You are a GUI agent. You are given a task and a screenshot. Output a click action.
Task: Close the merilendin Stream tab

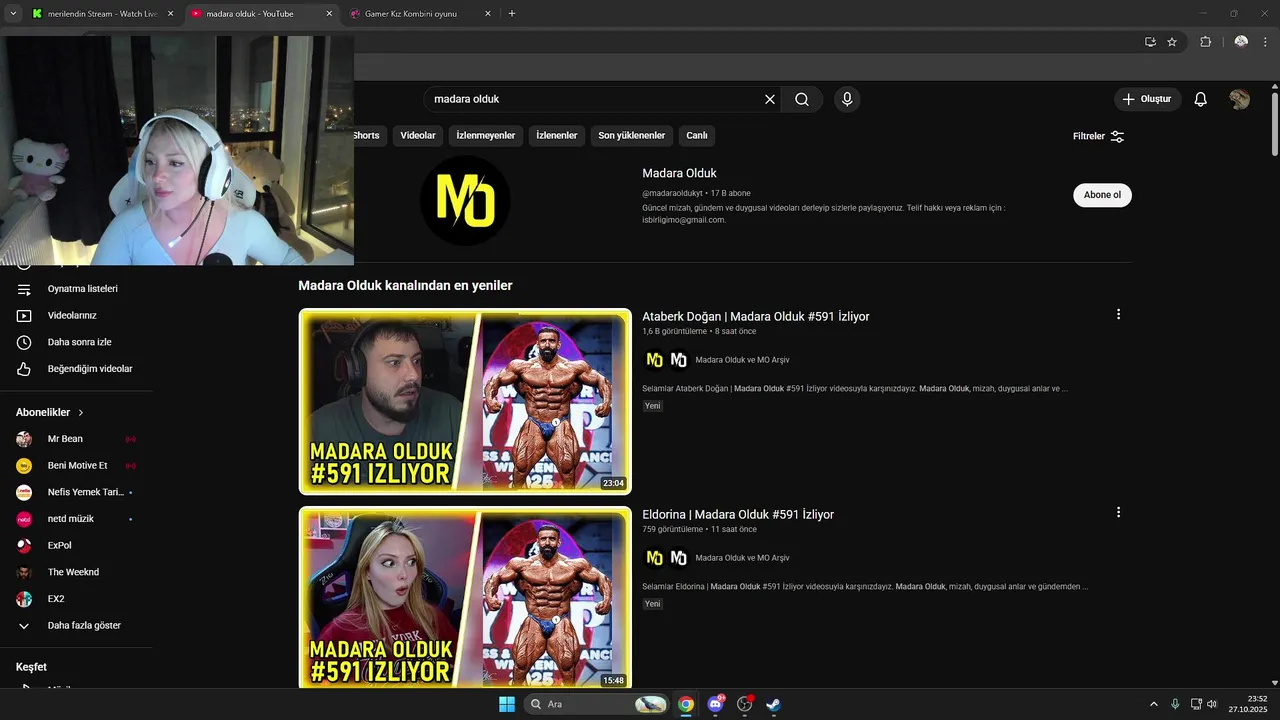click(x=170, y=14)
